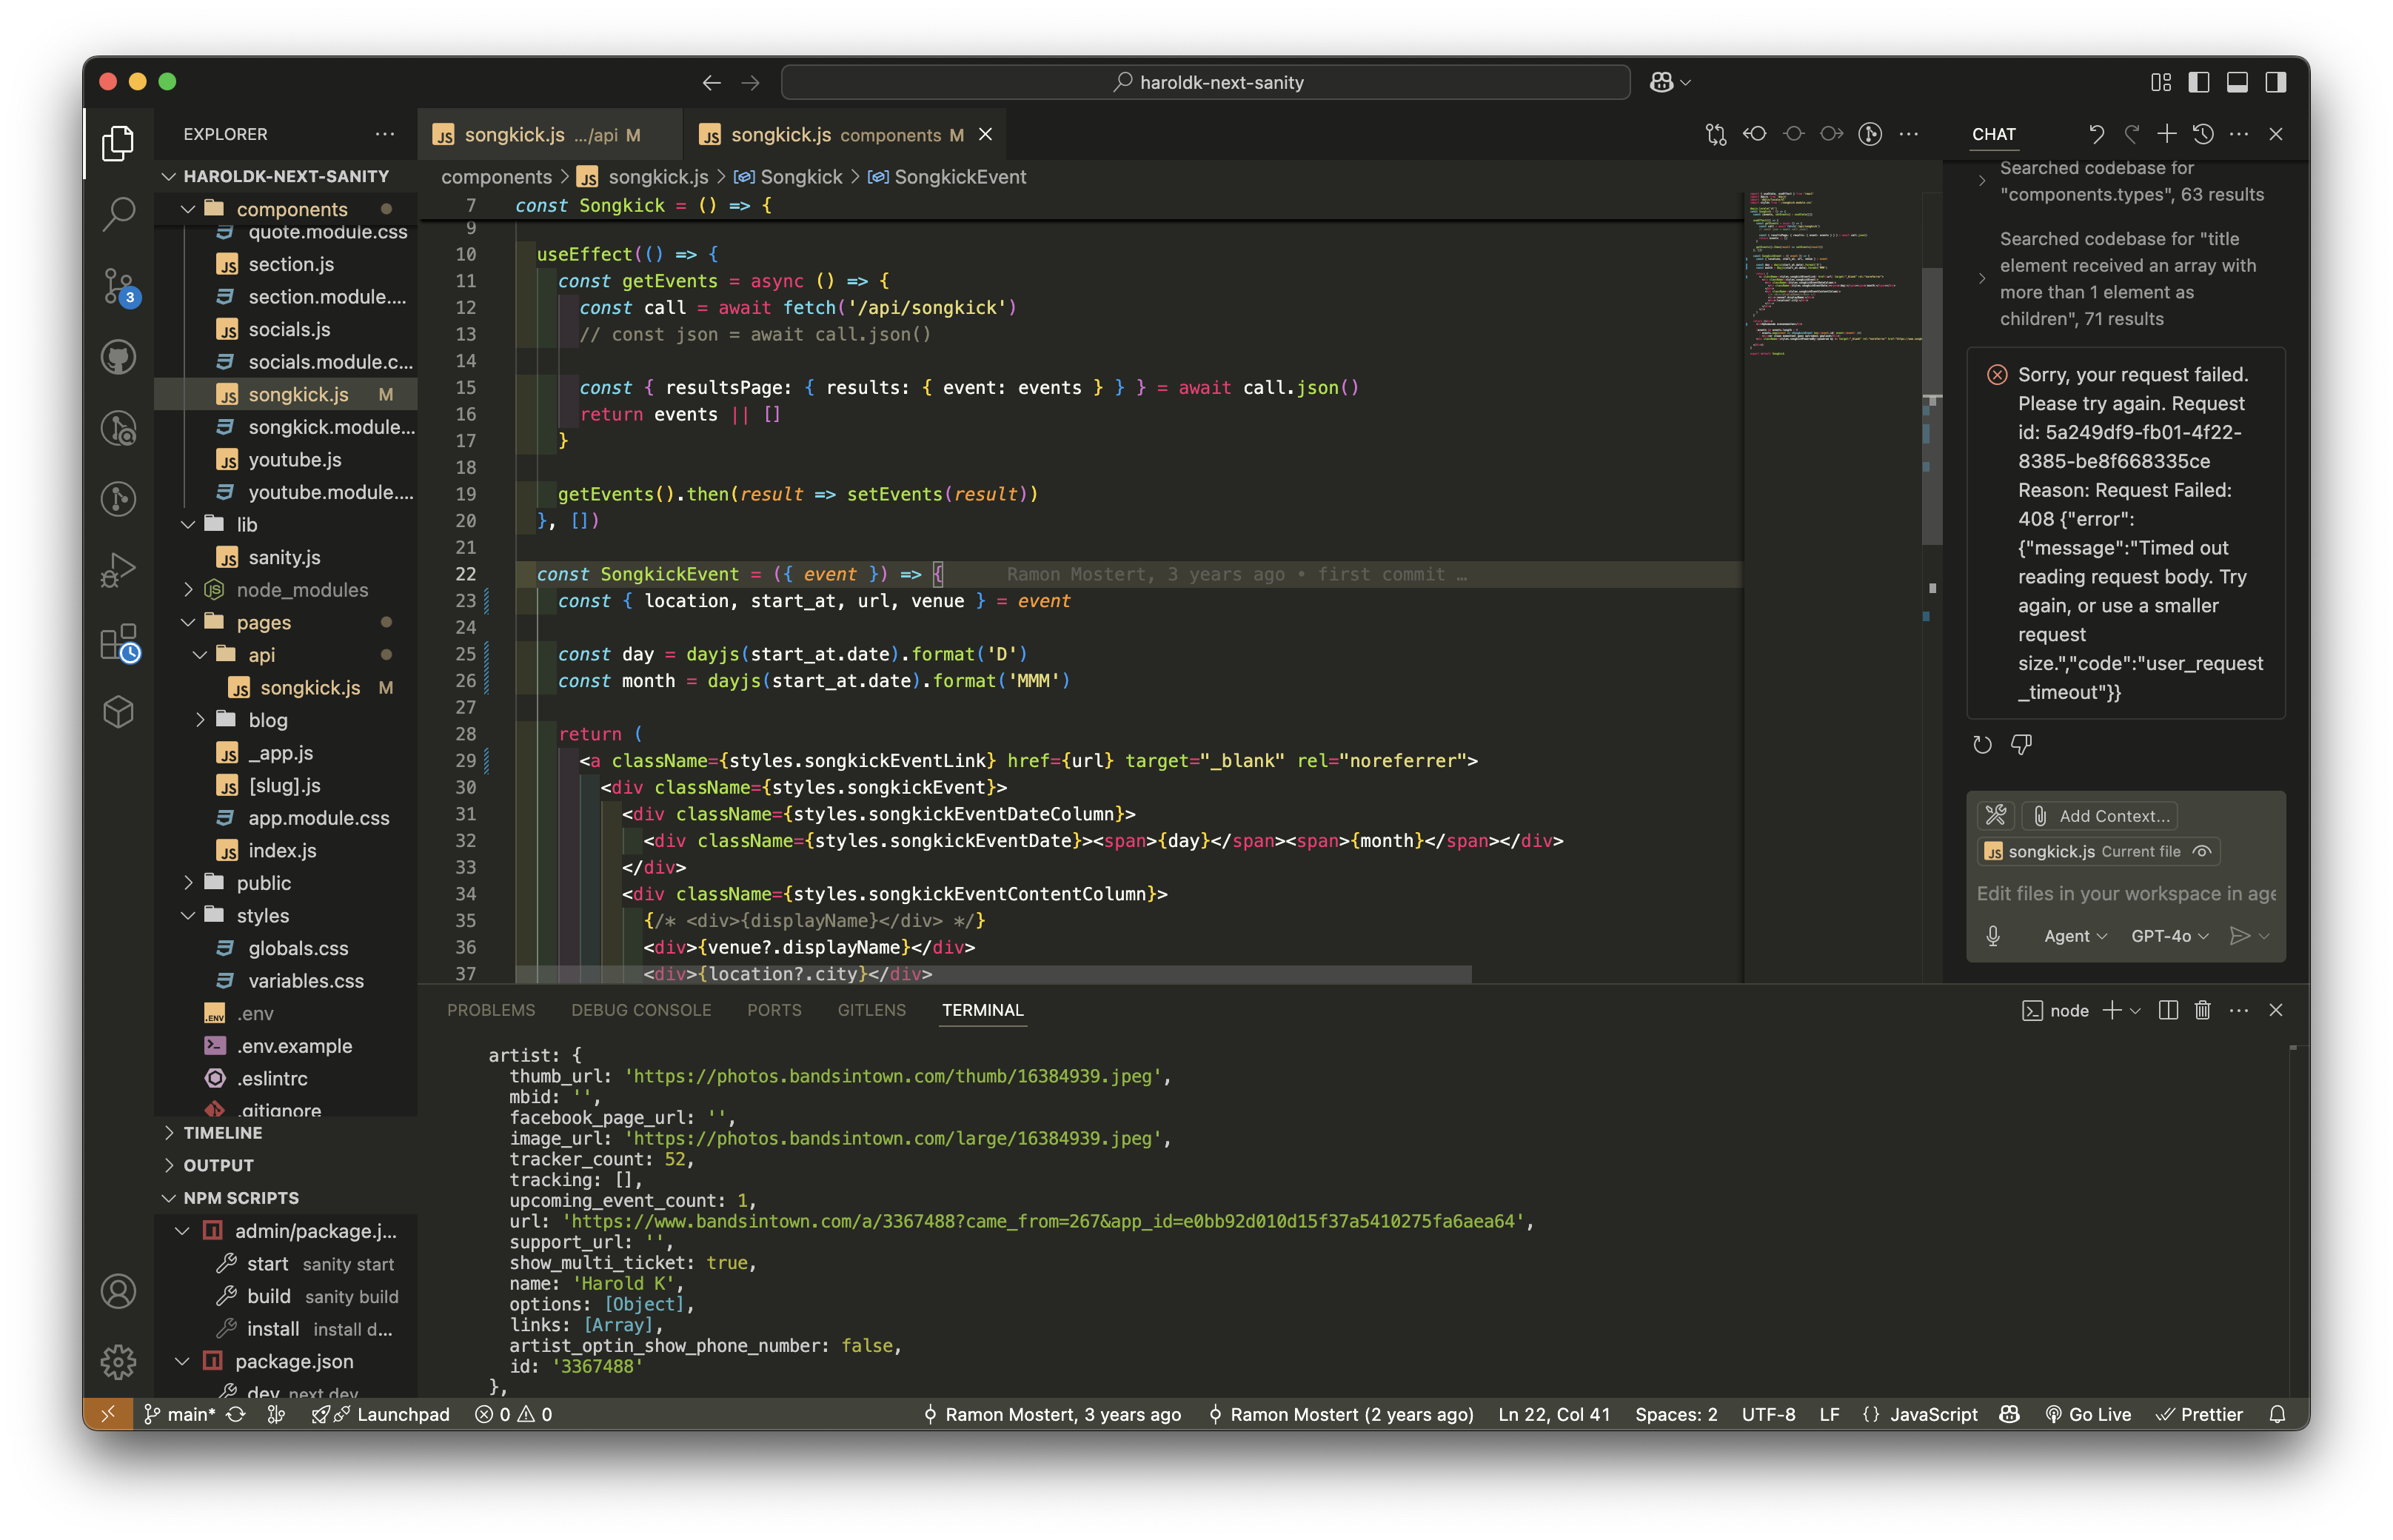Toggle primary side bar visibility
This screenshot has height=1540, width=2393.
pyautogui.click(x=2199, y=82)
